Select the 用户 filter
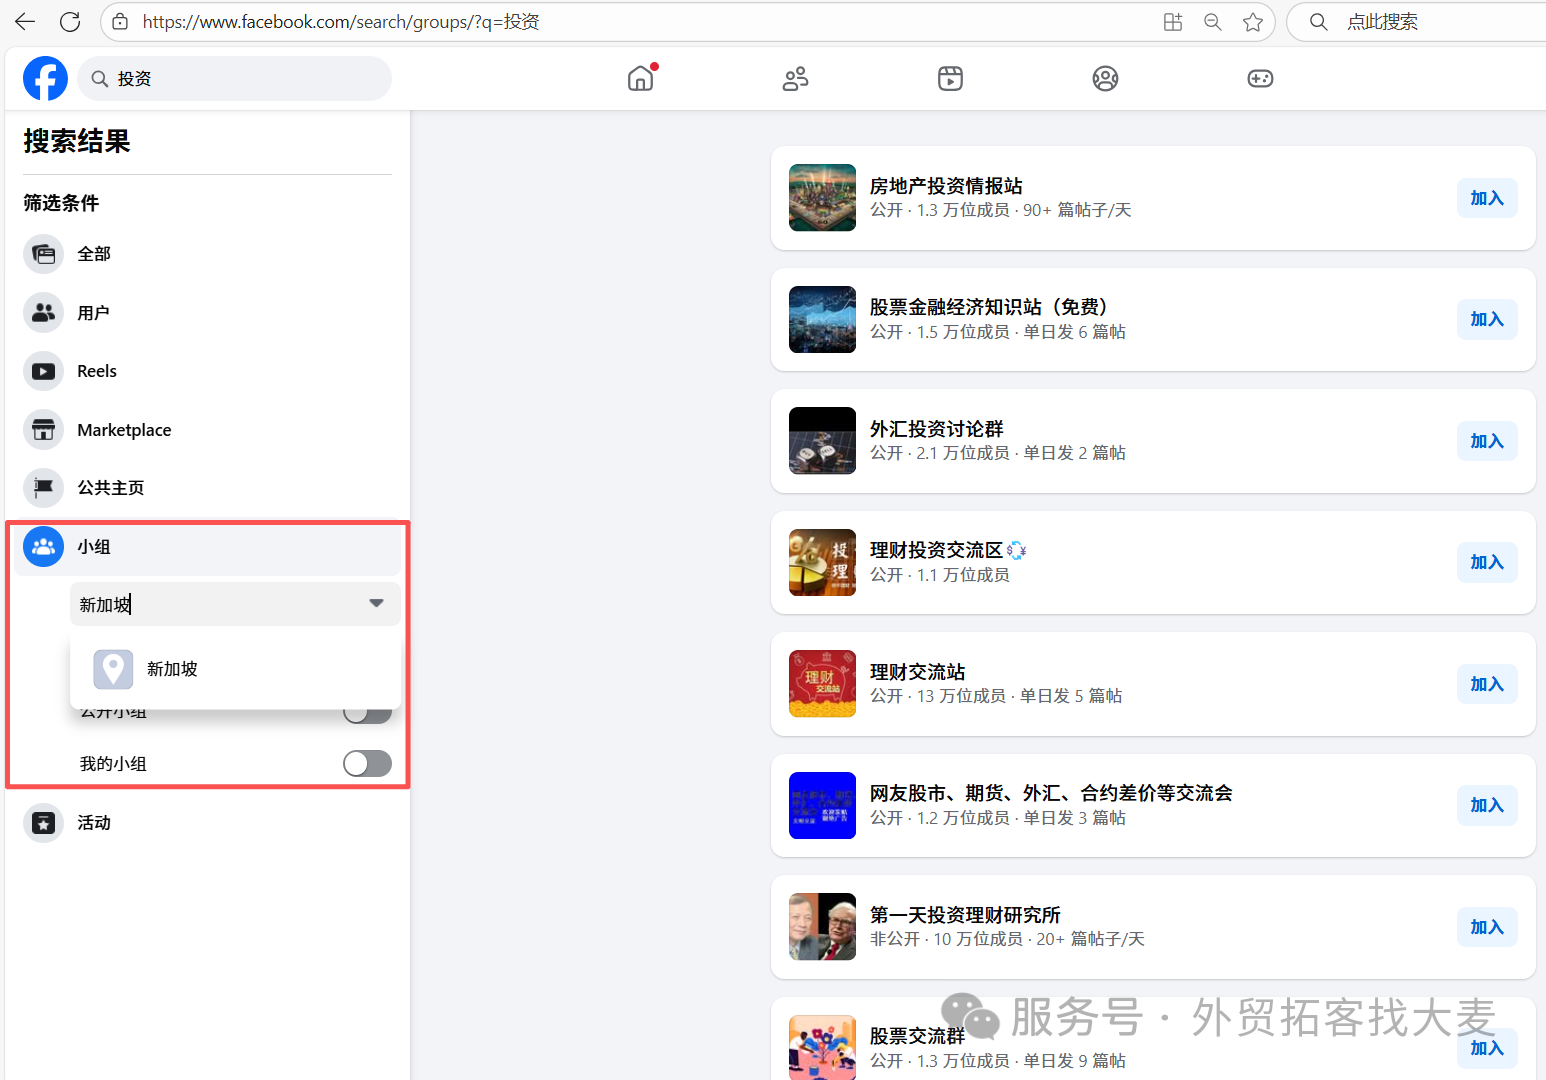1546x1080 pixels. coord(207,313)
